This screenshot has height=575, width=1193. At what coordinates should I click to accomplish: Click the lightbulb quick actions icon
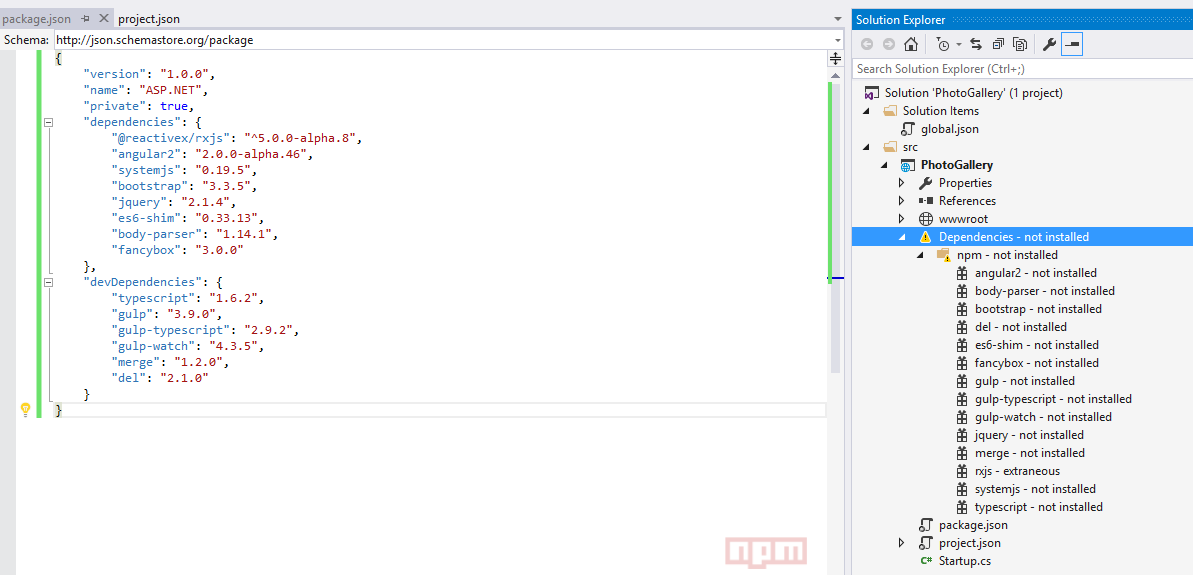pos(26,410)
